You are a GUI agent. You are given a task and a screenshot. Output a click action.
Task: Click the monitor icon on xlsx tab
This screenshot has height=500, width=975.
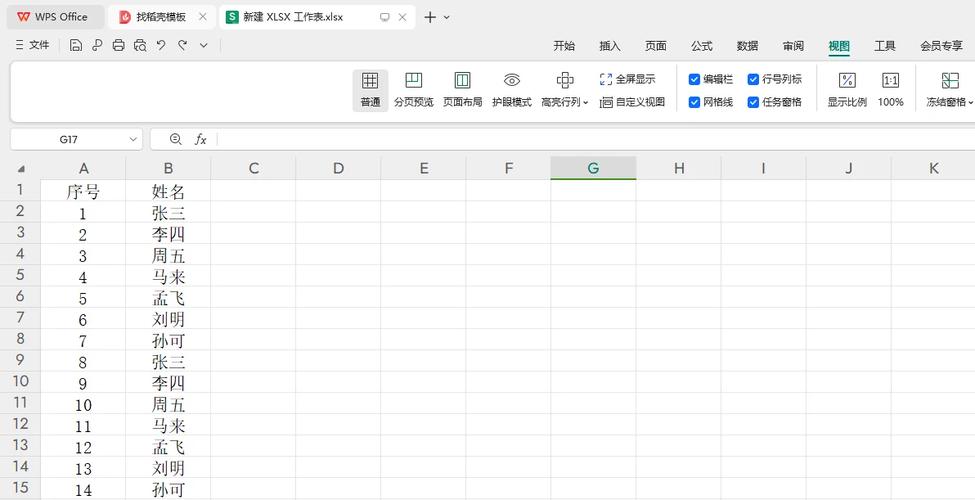(384, 17)
